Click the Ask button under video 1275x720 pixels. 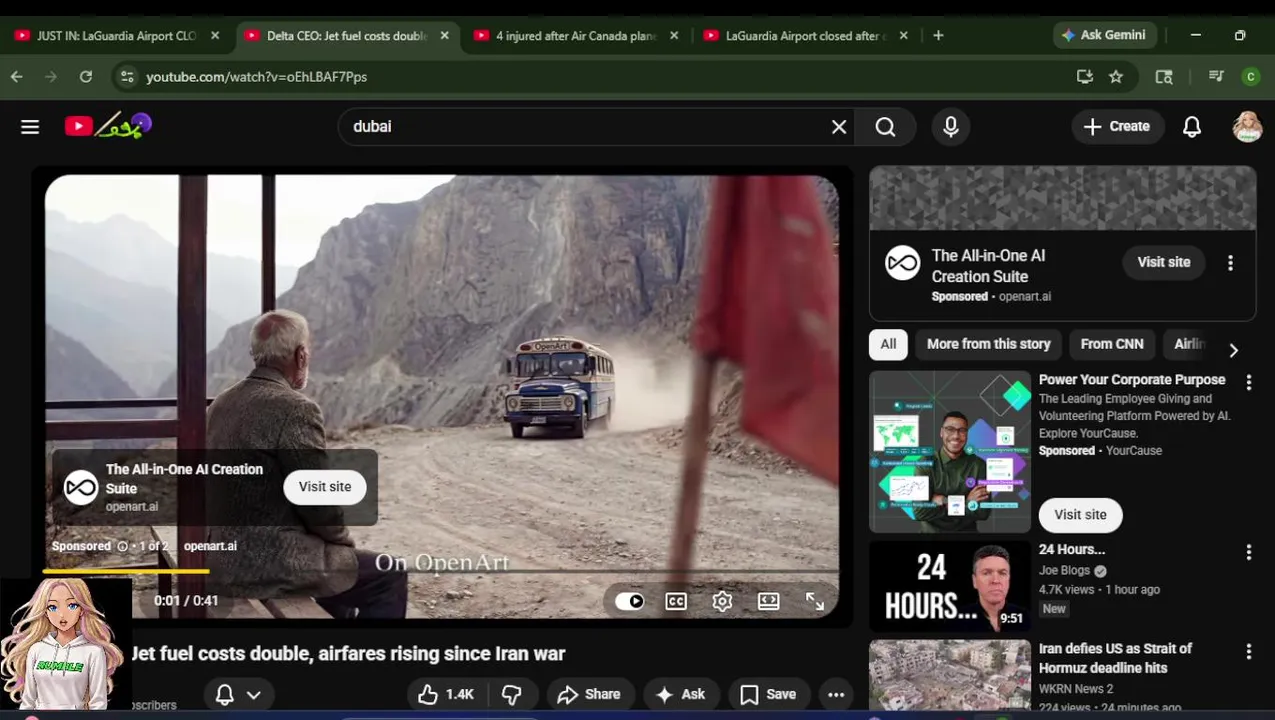click(x=680, y=694)
